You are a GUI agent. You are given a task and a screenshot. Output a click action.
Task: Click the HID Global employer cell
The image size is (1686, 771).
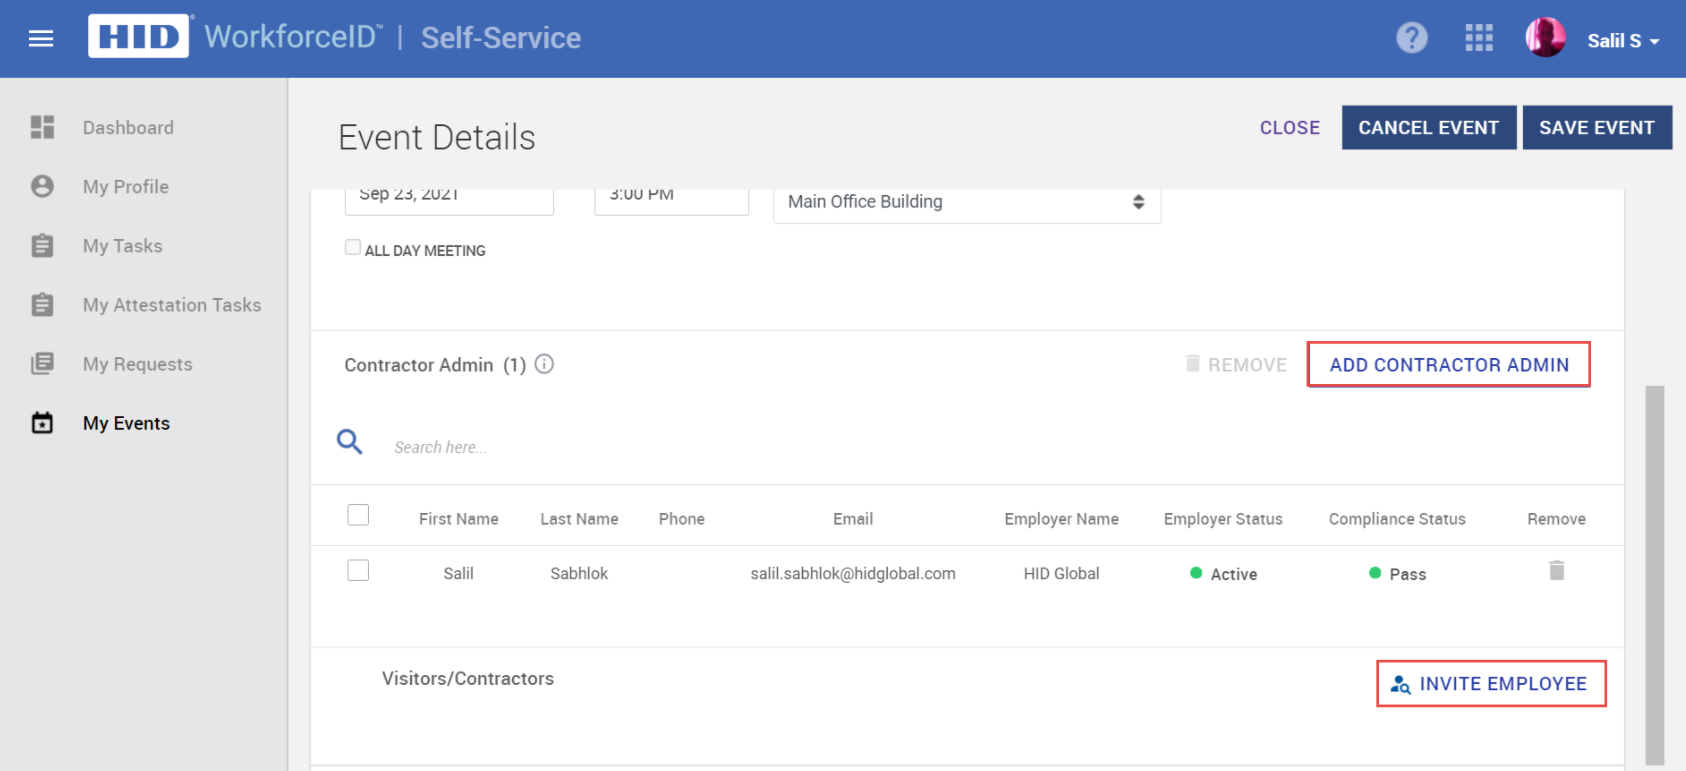pos(1061,573)
